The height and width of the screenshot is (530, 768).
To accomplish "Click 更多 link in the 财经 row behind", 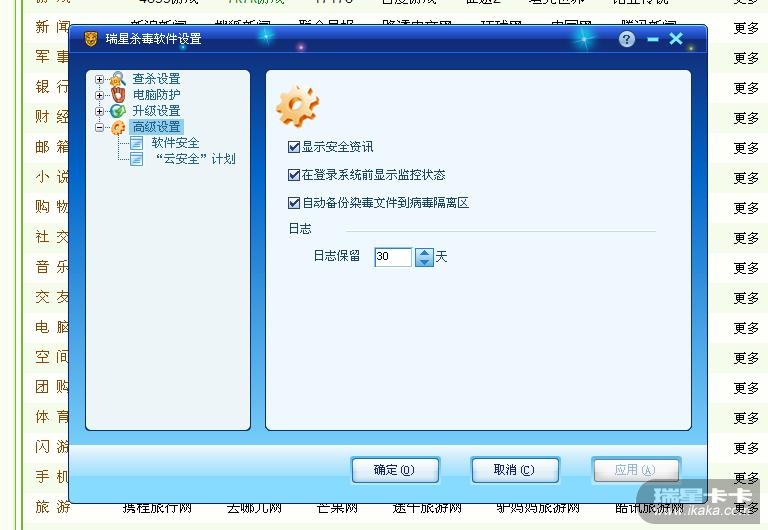I will click(746, 118).
